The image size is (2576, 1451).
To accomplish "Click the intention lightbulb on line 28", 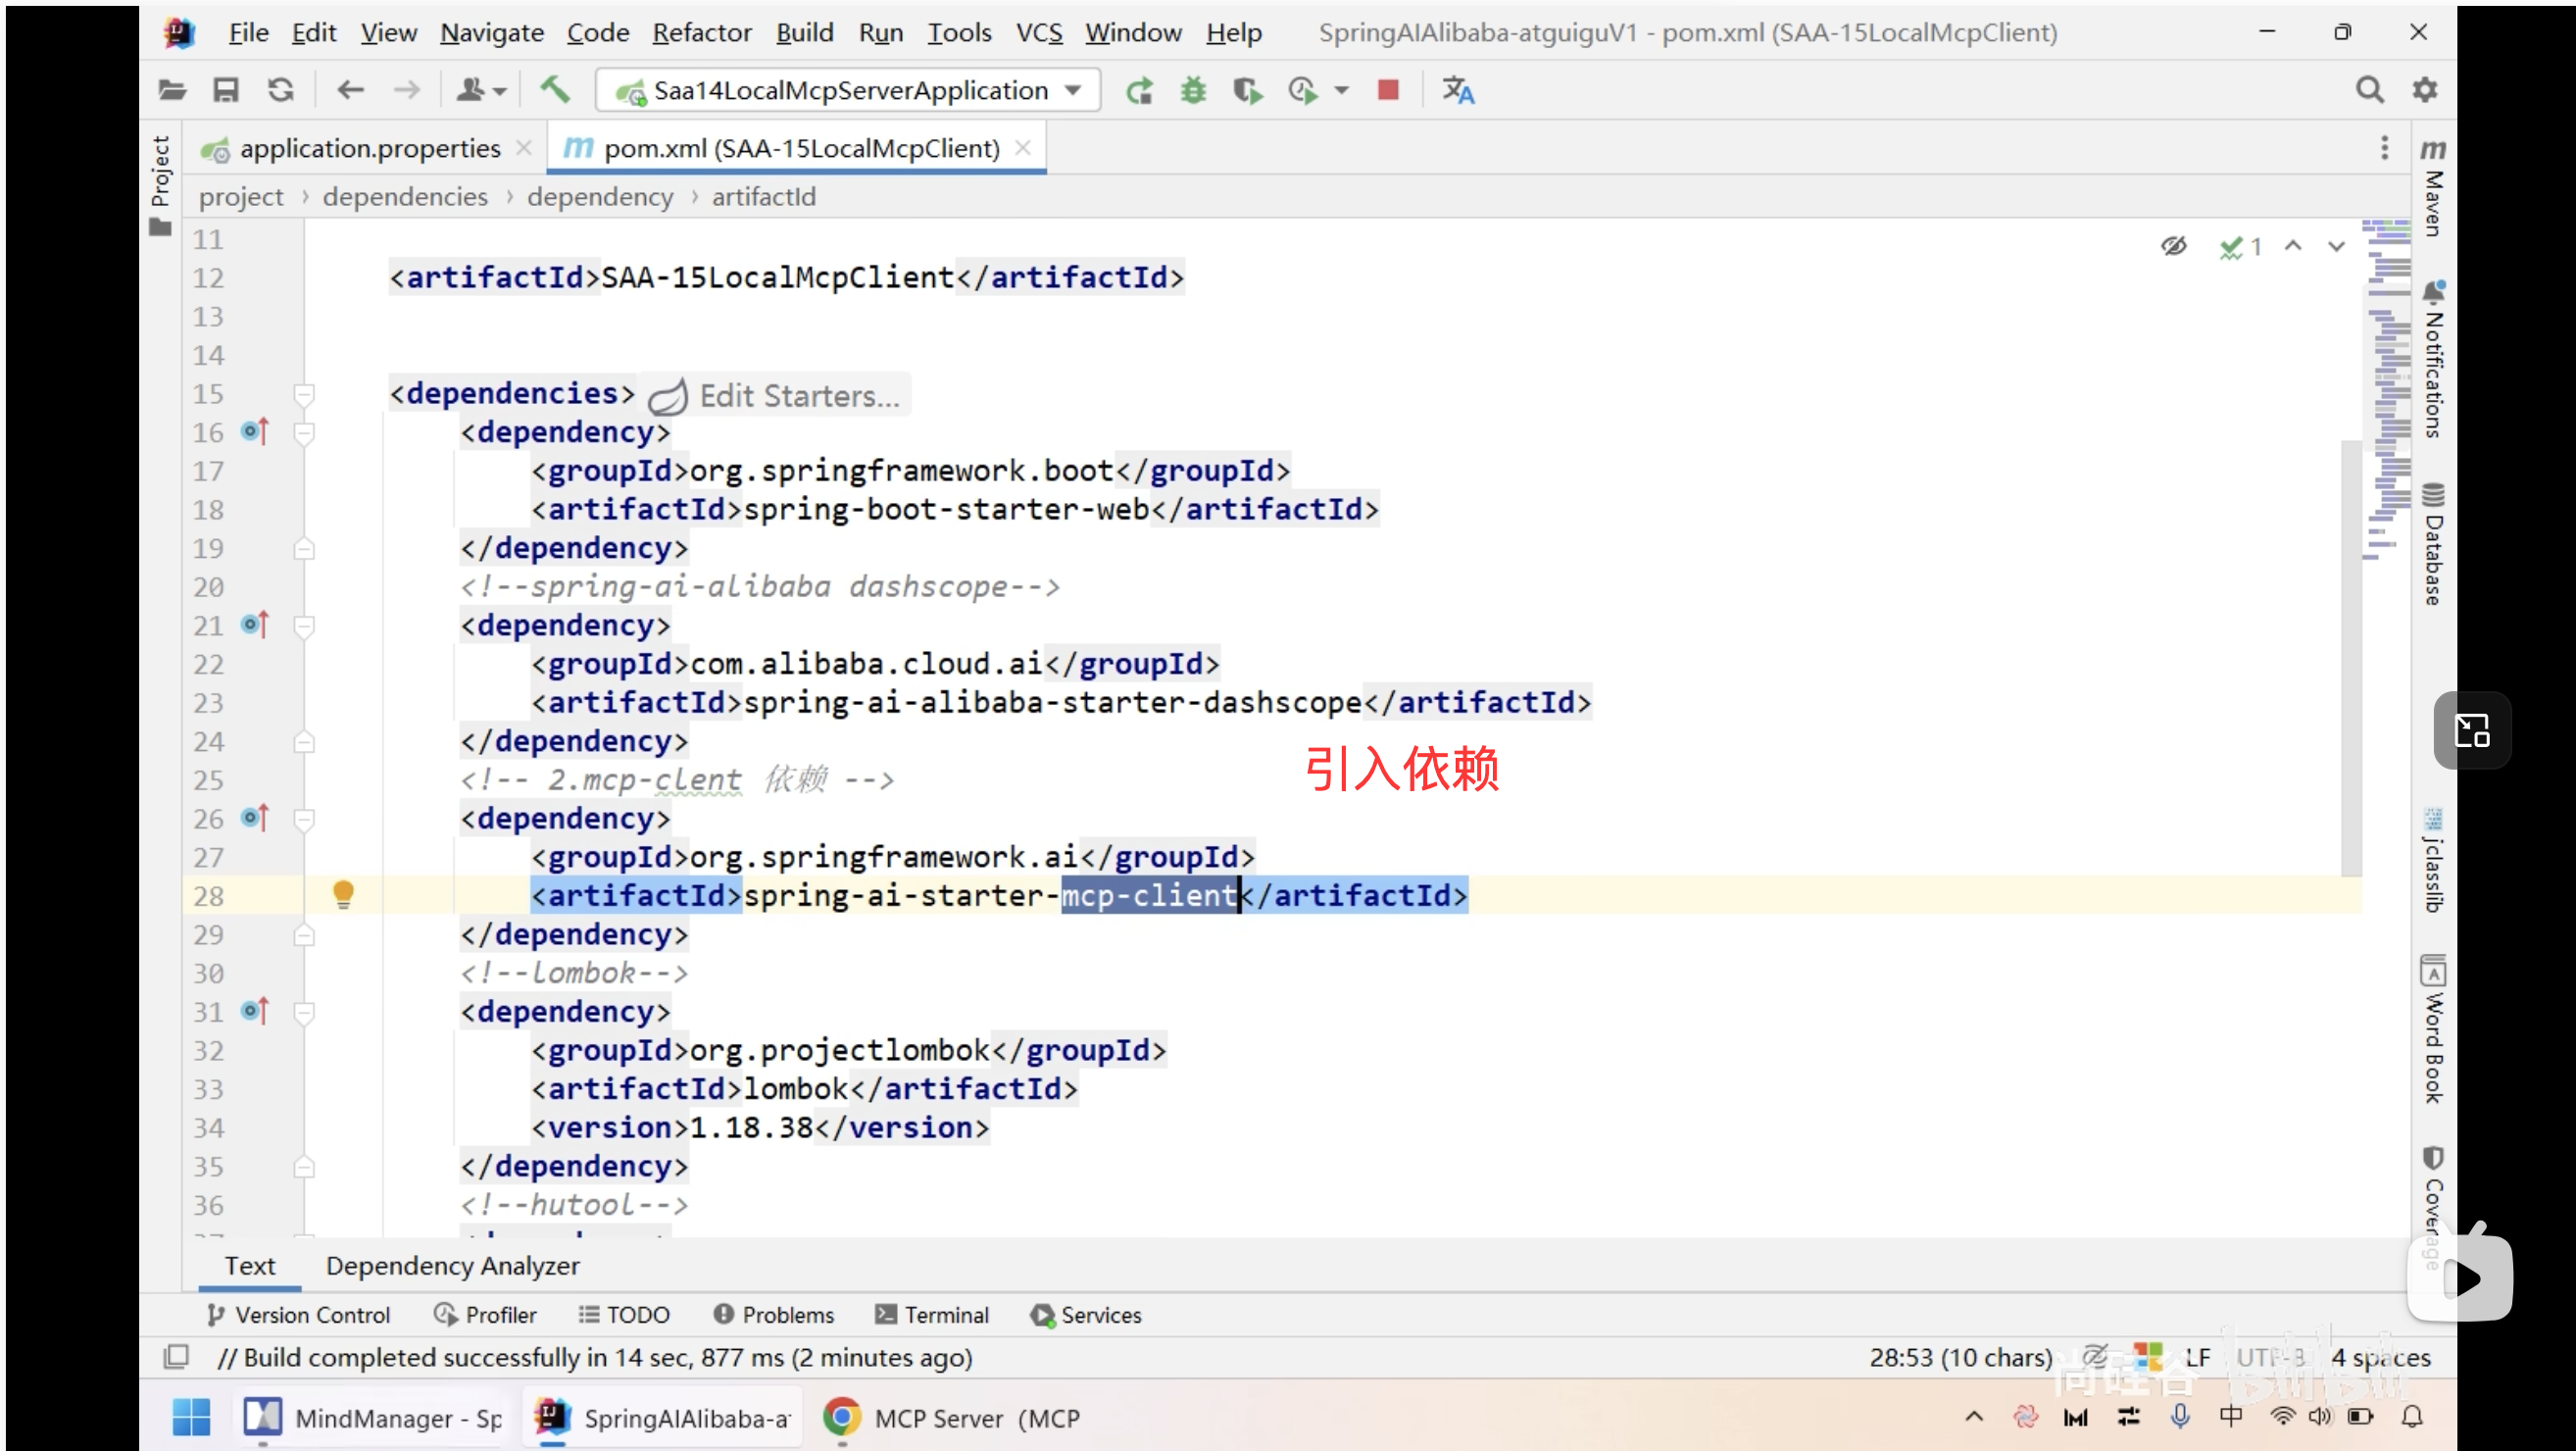I will click(343, 894).
